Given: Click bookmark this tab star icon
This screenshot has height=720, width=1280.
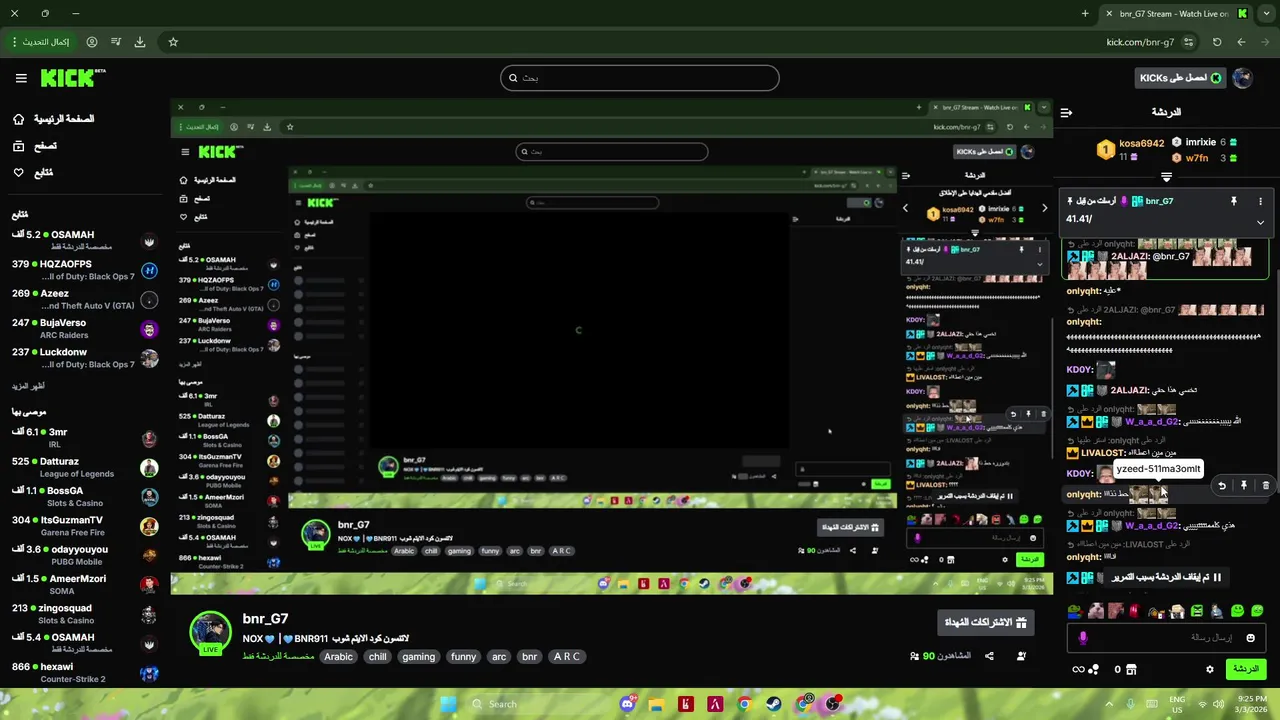Looking at the screenshot, I should [x=173, y=42].
